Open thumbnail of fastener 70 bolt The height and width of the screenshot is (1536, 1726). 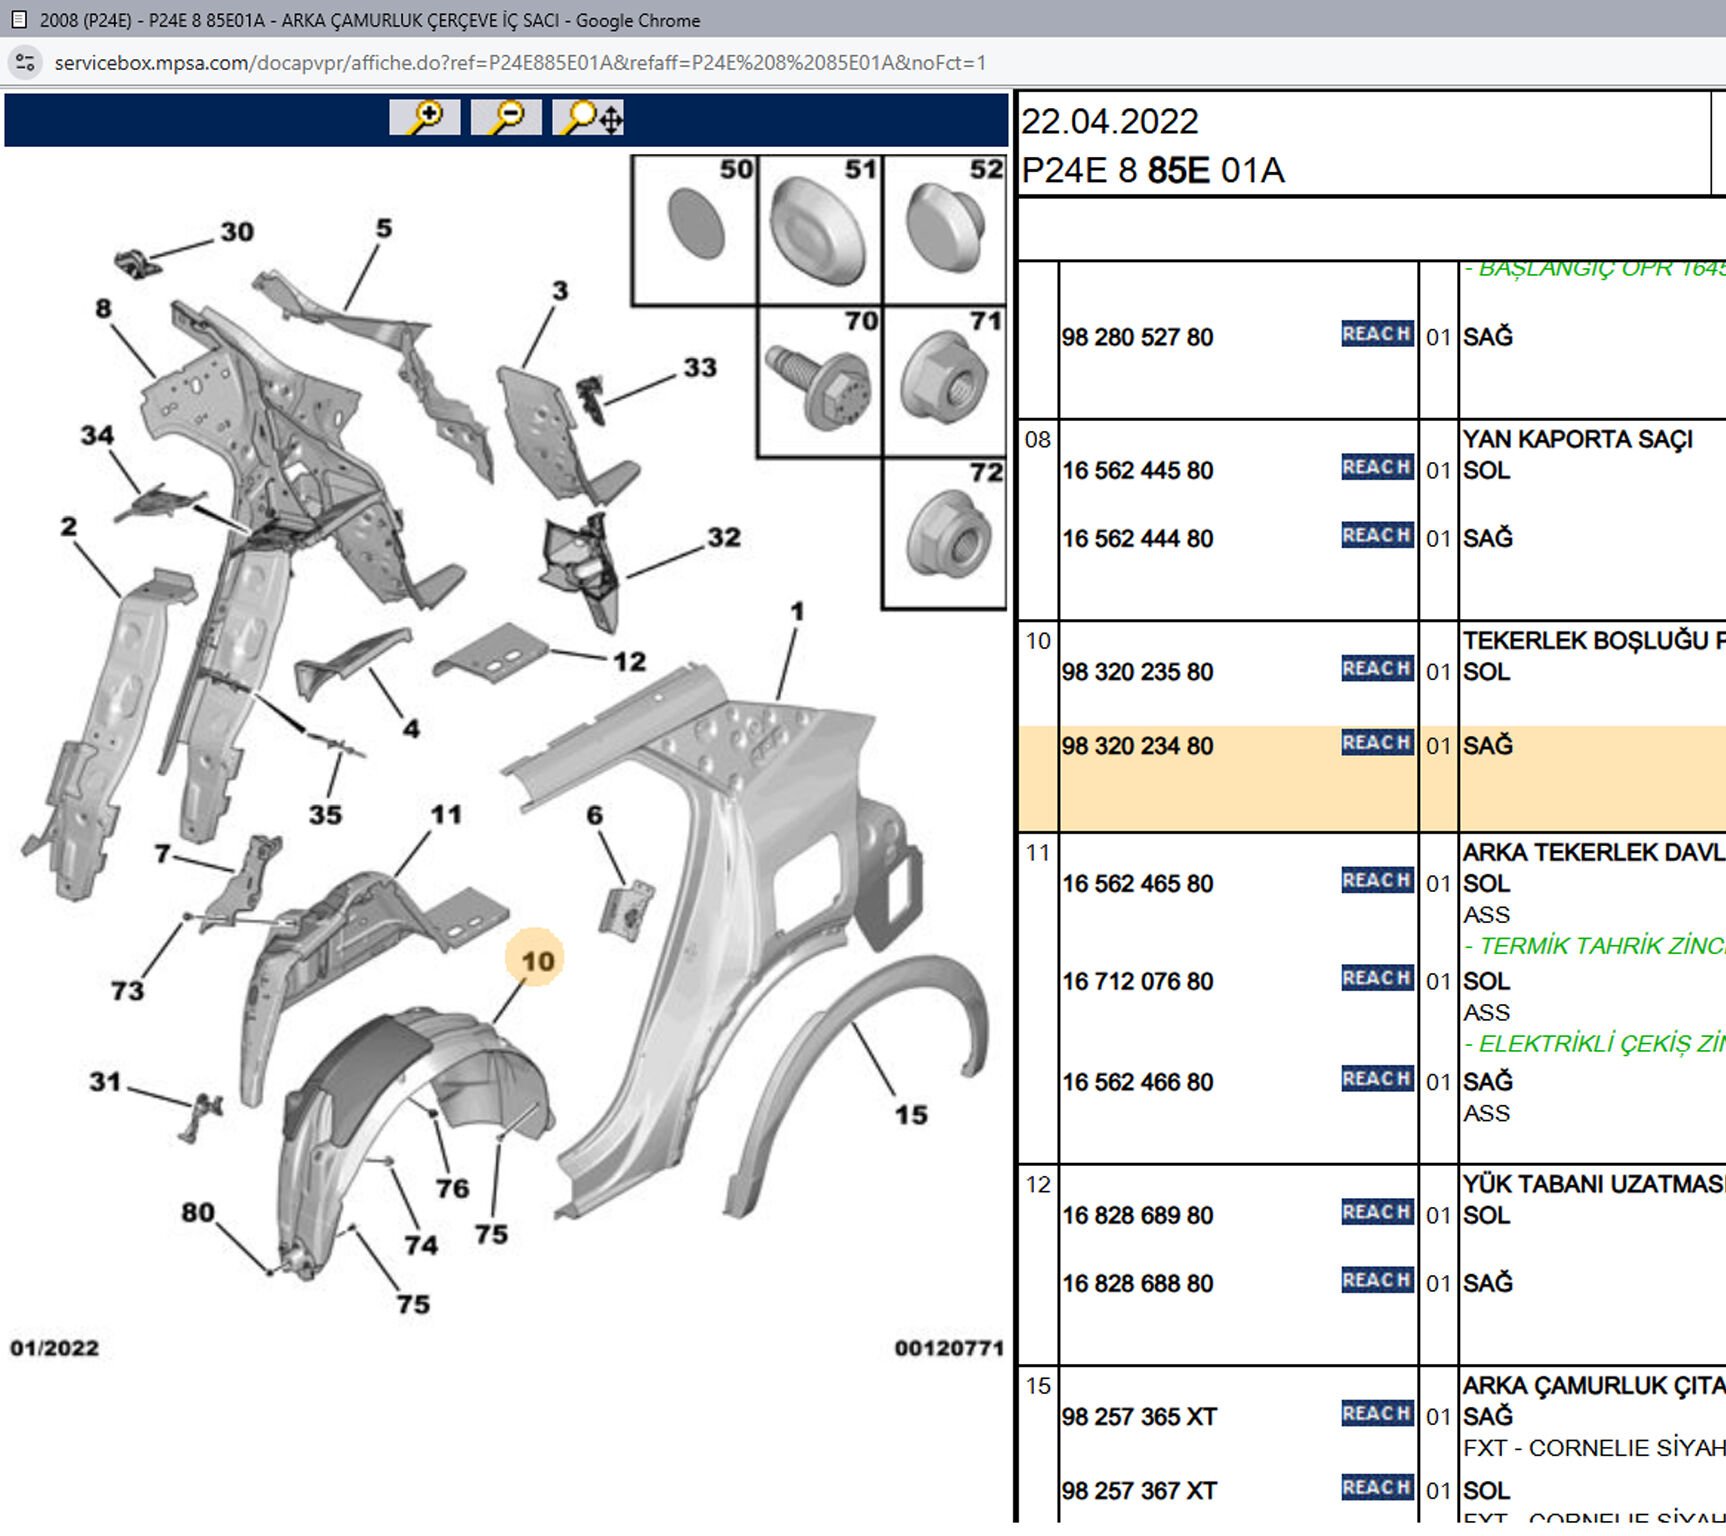[819, 383]
